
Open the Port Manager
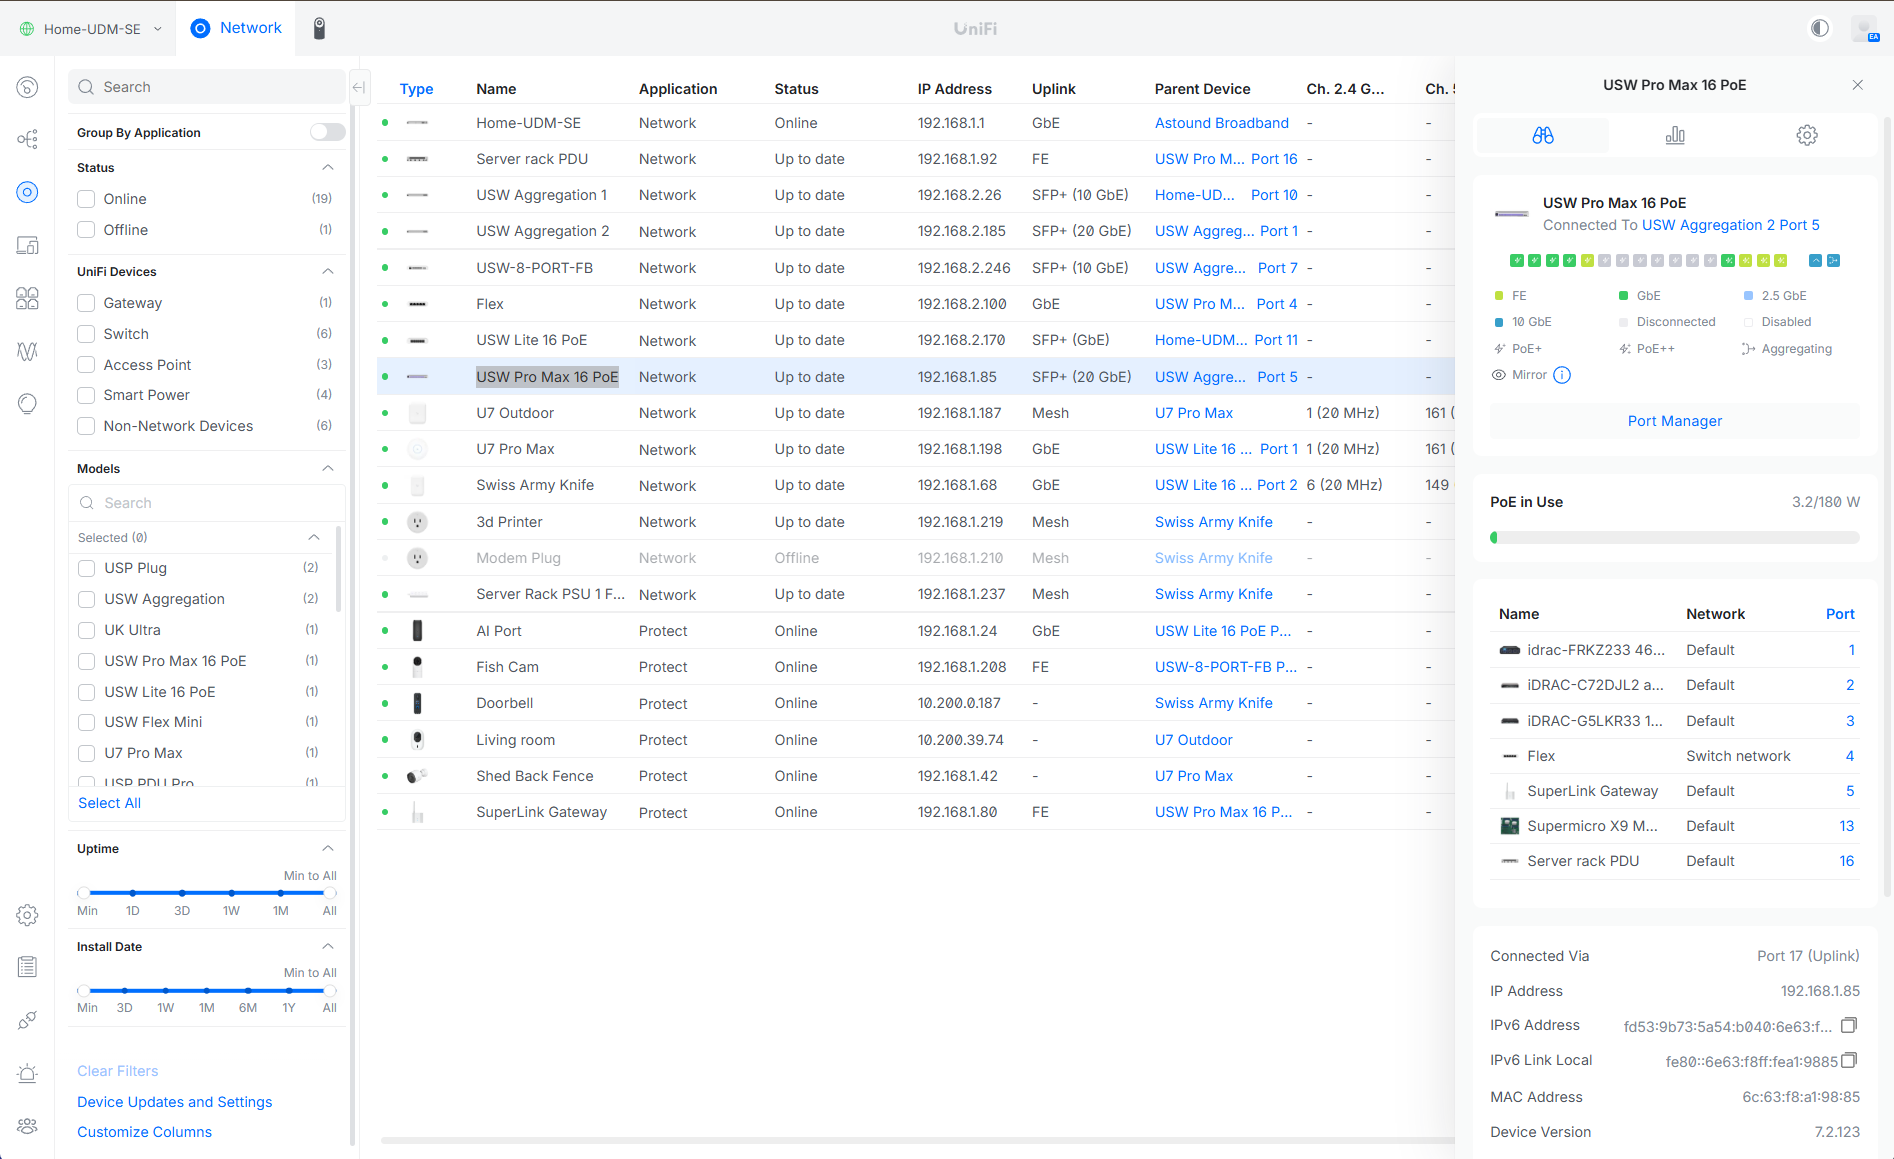pyautogui.click(x=1674, y=421)
